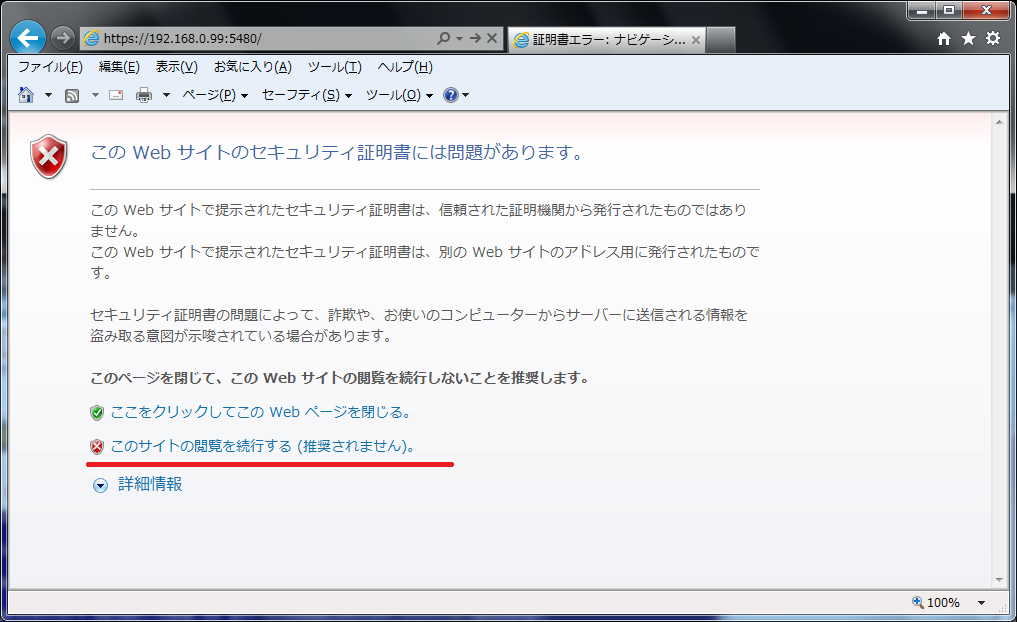Expand the 詳細情報 section
The width and height of the screenshot is (1017, 622).
tap(149, 484)
